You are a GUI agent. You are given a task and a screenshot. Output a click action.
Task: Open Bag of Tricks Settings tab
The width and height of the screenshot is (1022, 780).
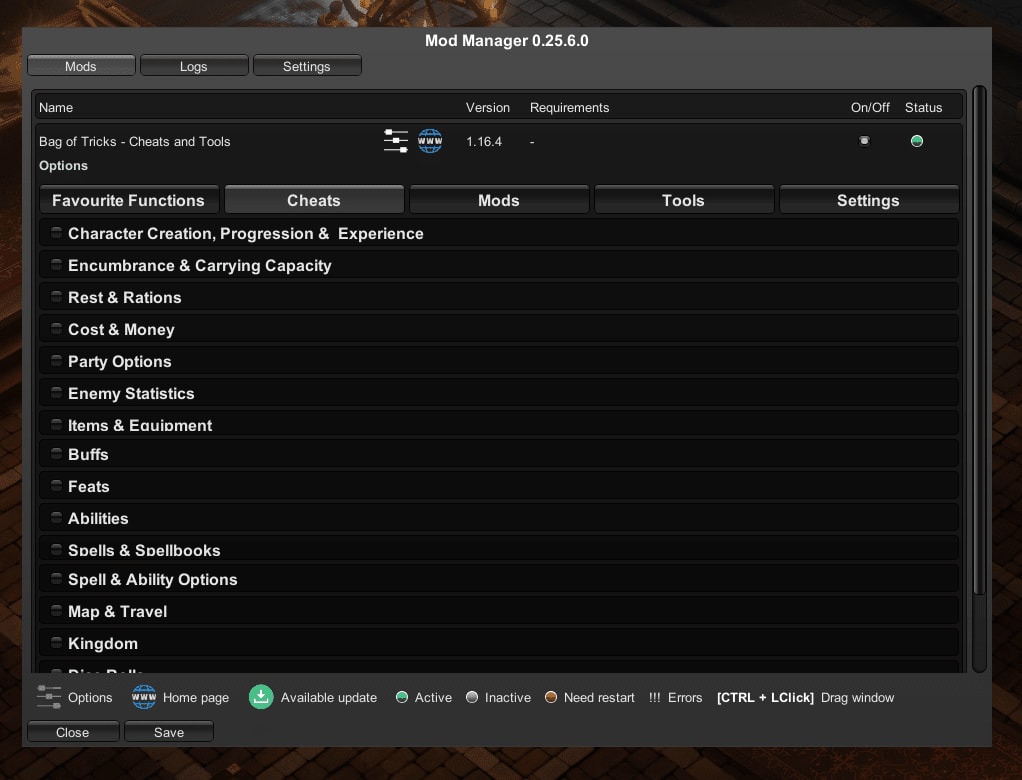pos(868,200)
